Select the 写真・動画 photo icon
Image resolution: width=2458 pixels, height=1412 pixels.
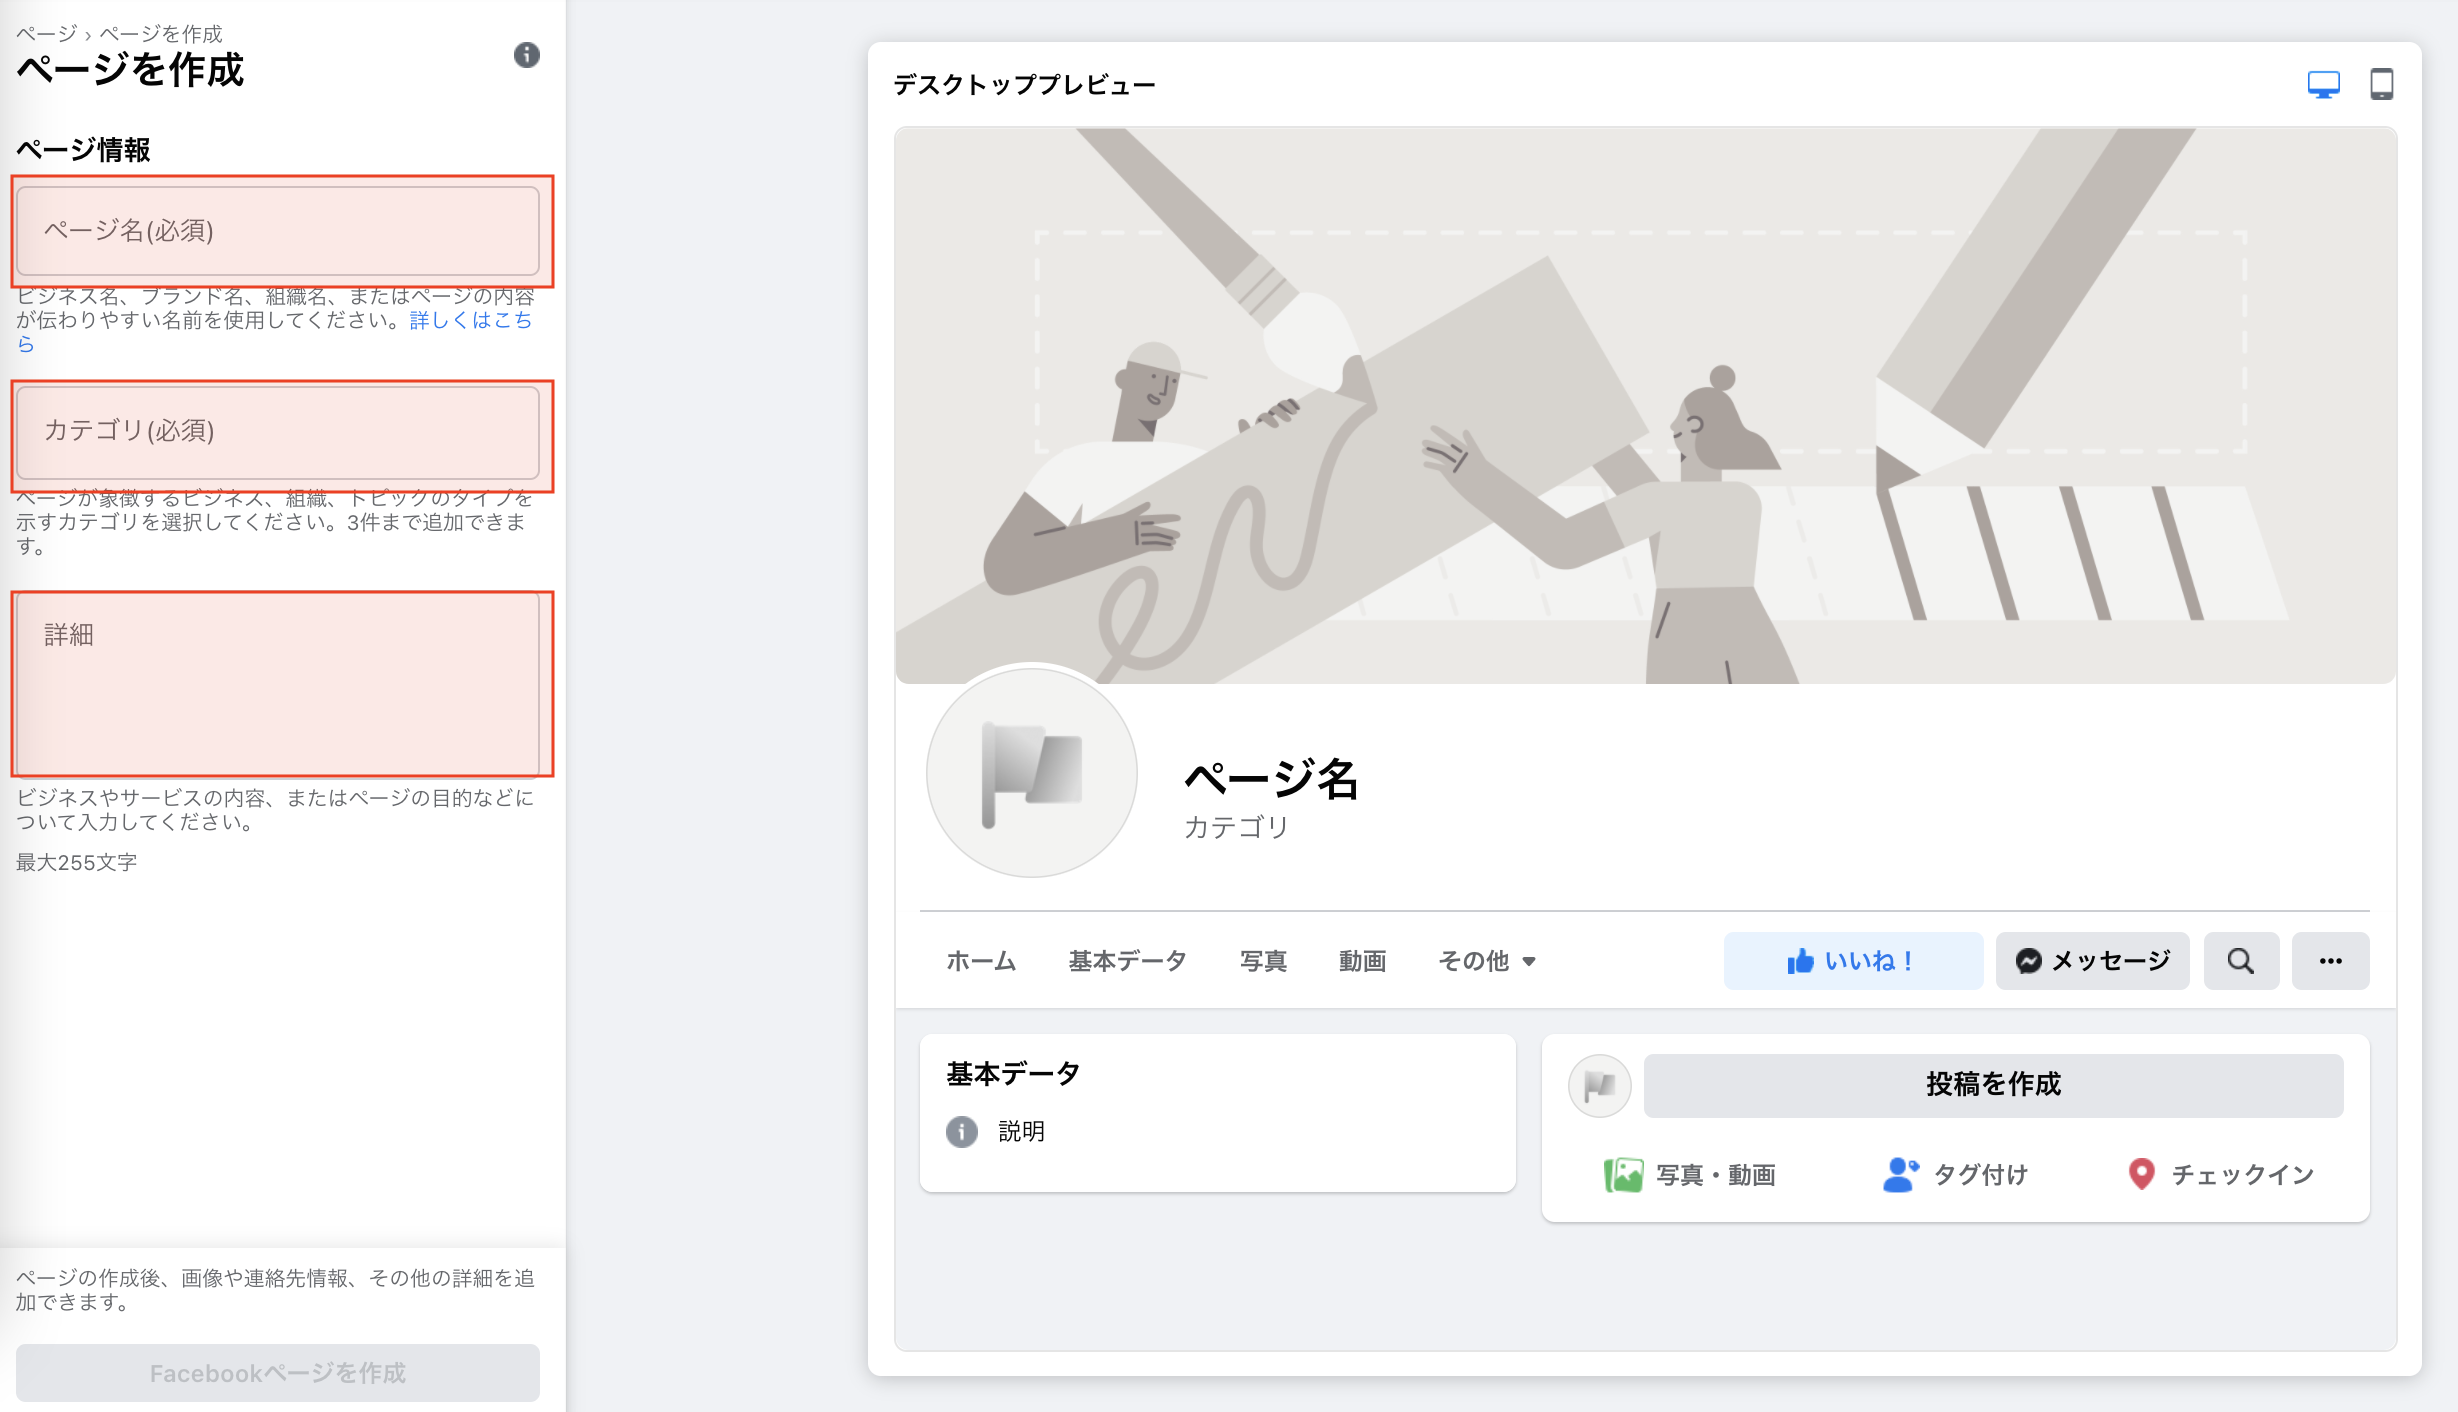pos(1625,1175)
